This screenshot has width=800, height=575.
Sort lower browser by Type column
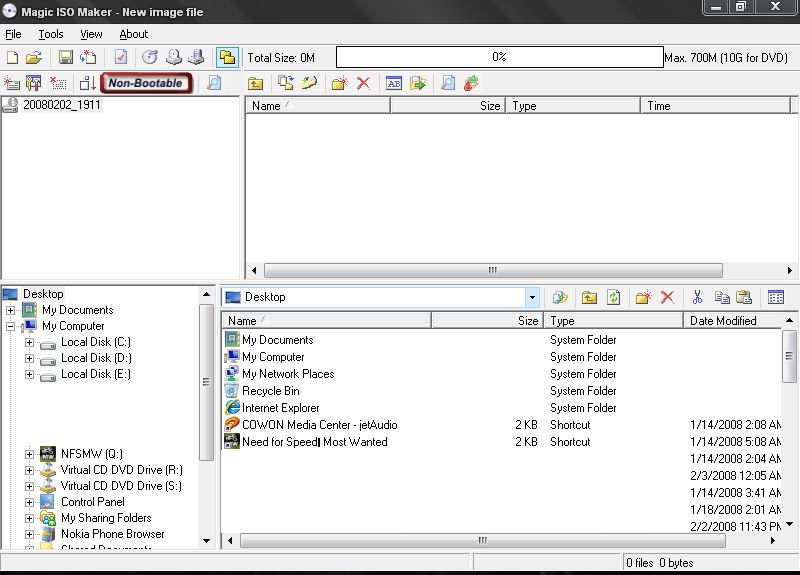[614, 320]
